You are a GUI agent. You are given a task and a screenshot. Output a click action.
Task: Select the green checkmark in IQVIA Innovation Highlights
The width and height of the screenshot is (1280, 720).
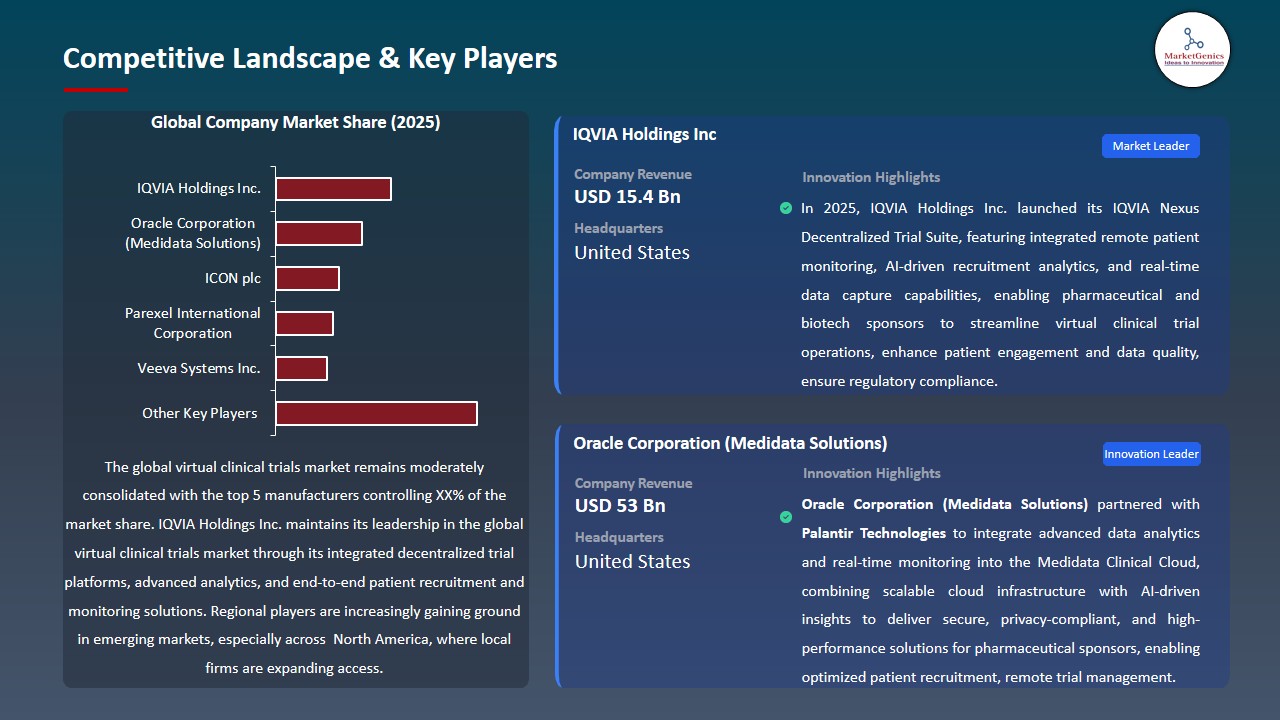pyautogui.click(x=786, y=208)
